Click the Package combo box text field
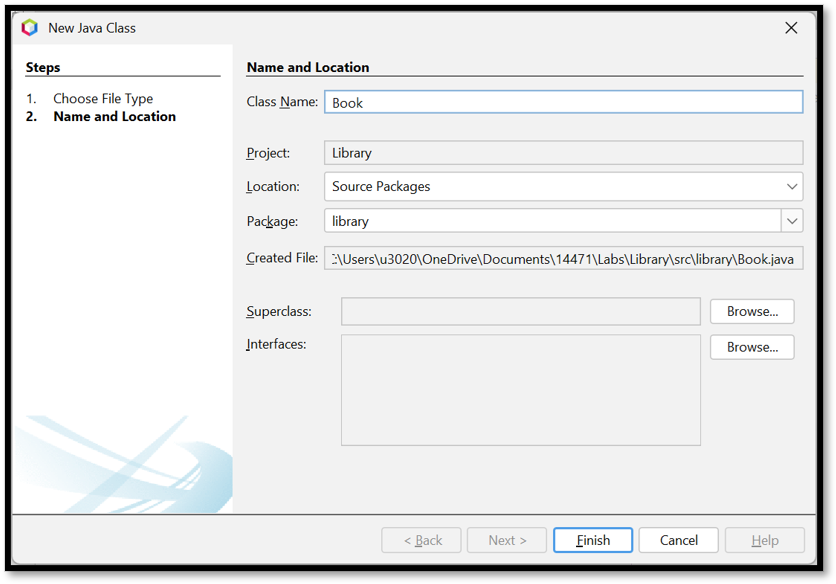The image size is (836, 584). 552,221
